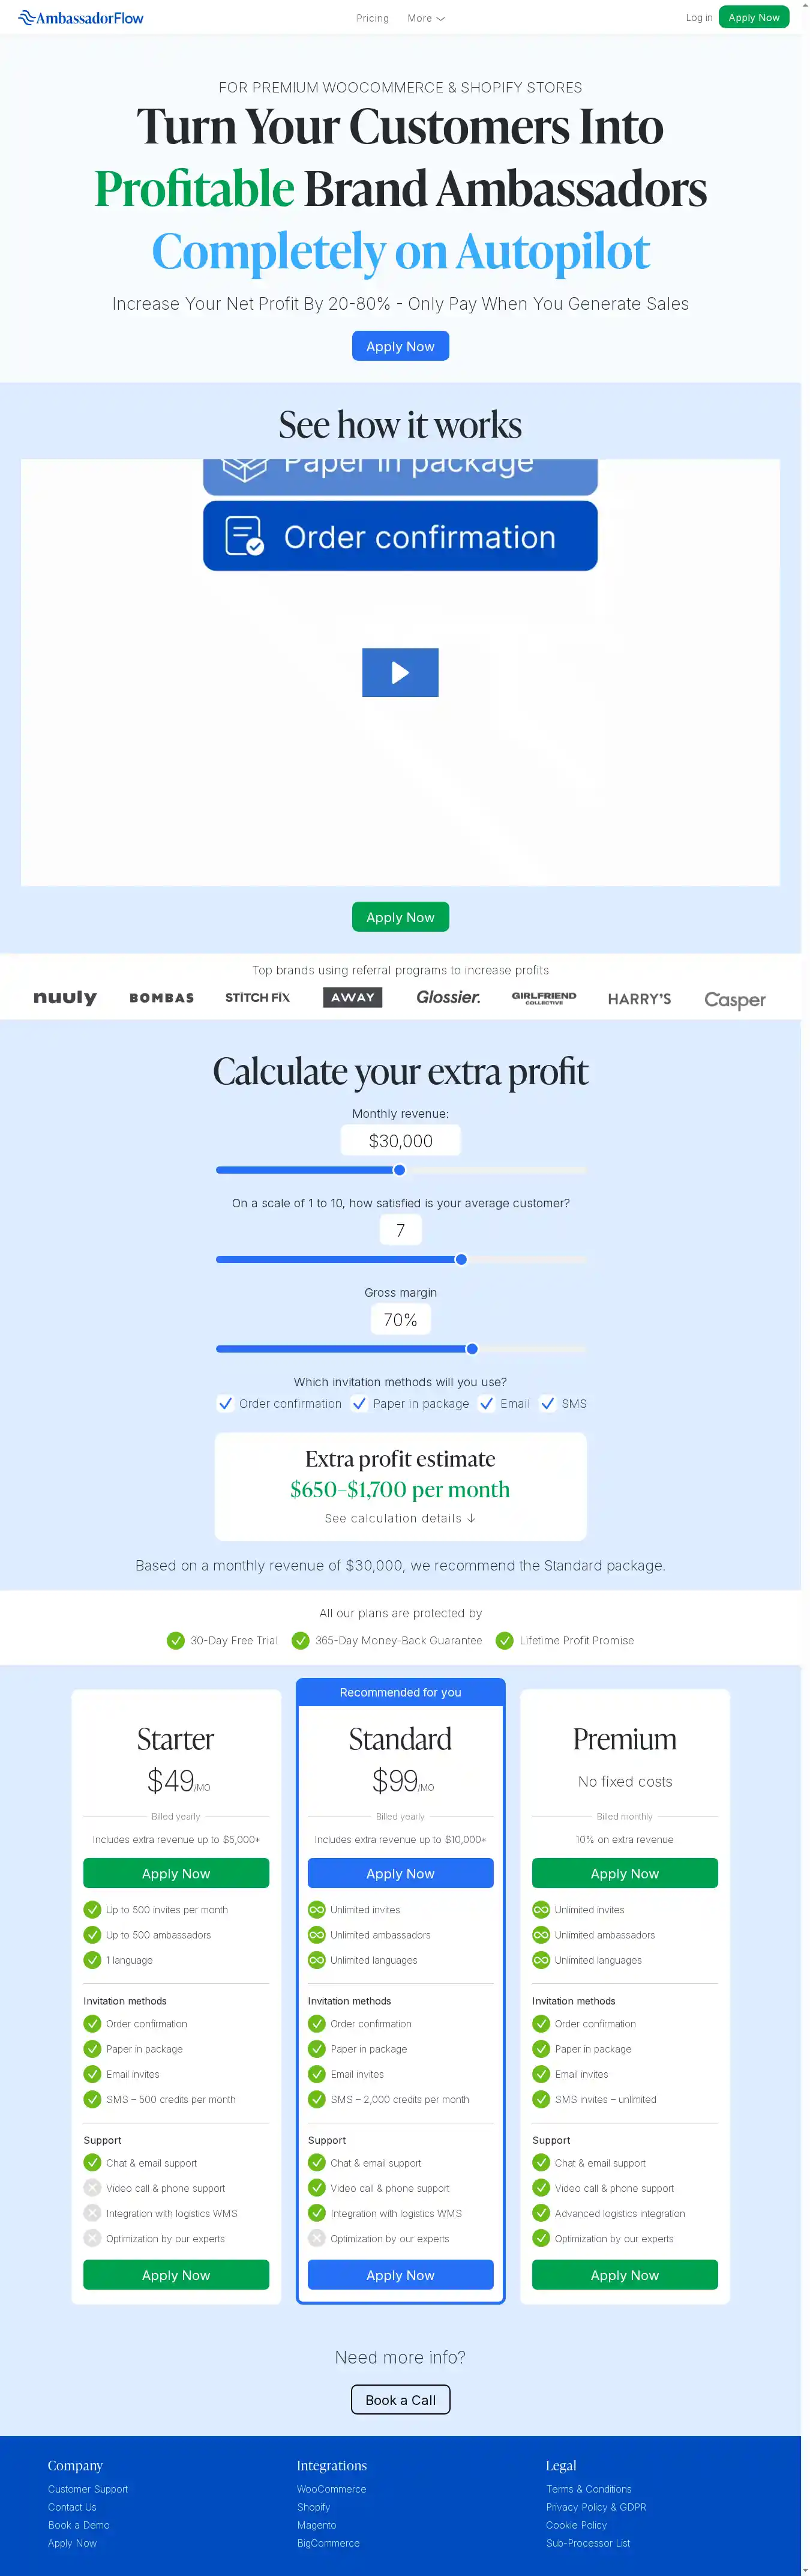Expand the More menu in header
The width and height of the screenshot is (810, 2576).
425,18
